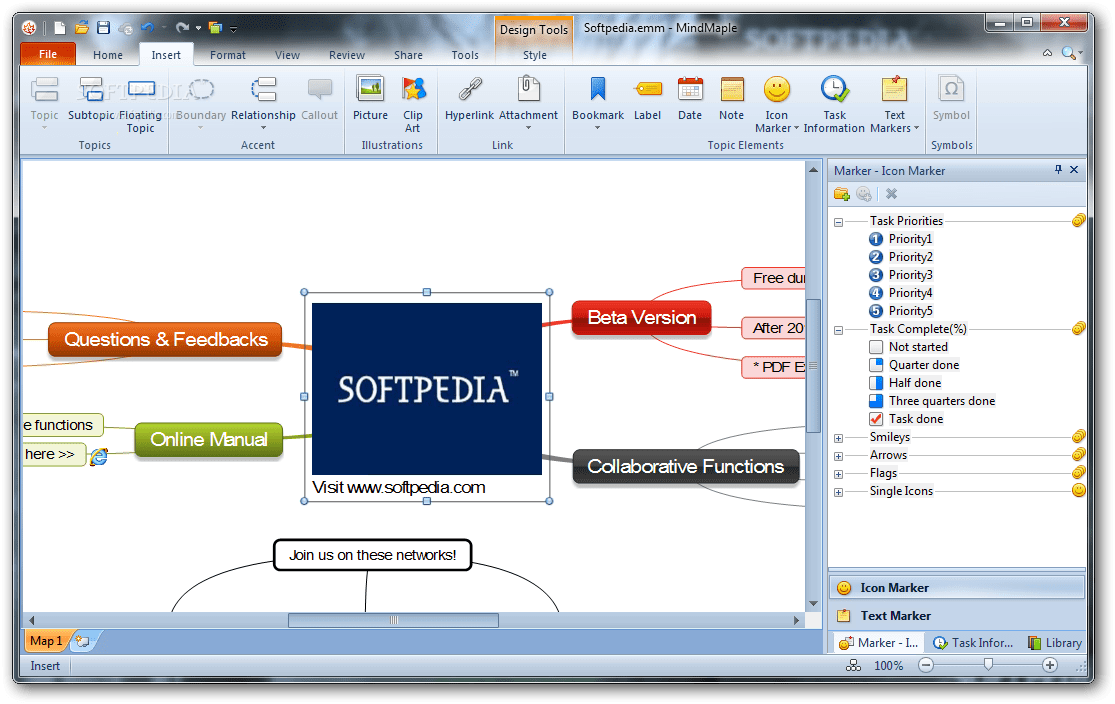The width and height of the screenshot is (1115, 704).
Task: Select the Three quarters done marker
Action: [932, 401]
